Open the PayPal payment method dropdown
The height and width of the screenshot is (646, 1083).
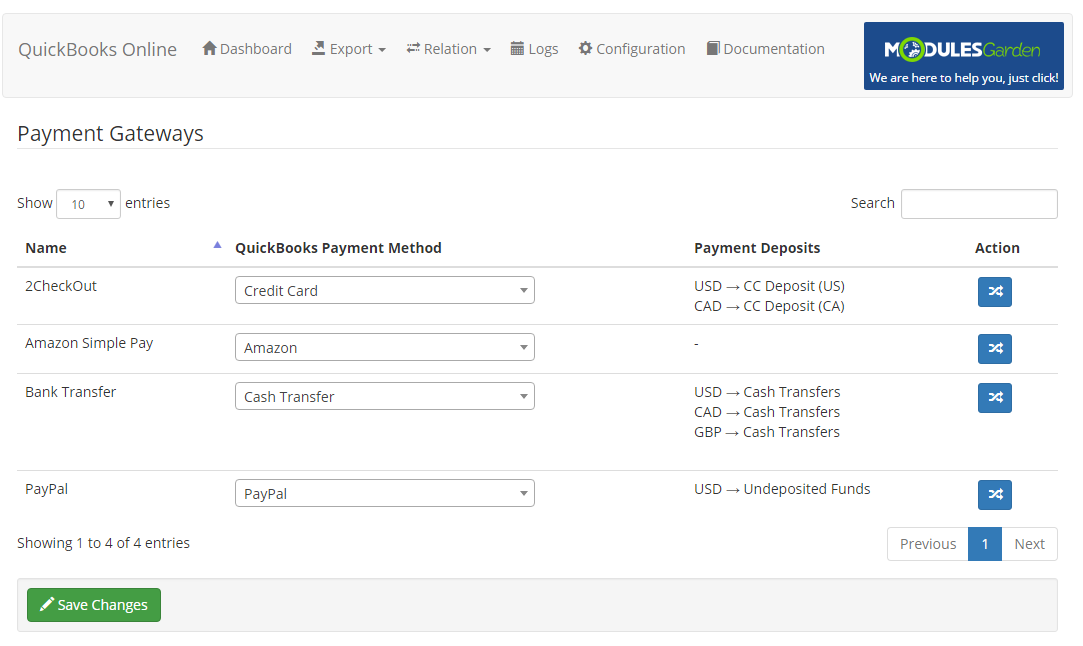385,493
